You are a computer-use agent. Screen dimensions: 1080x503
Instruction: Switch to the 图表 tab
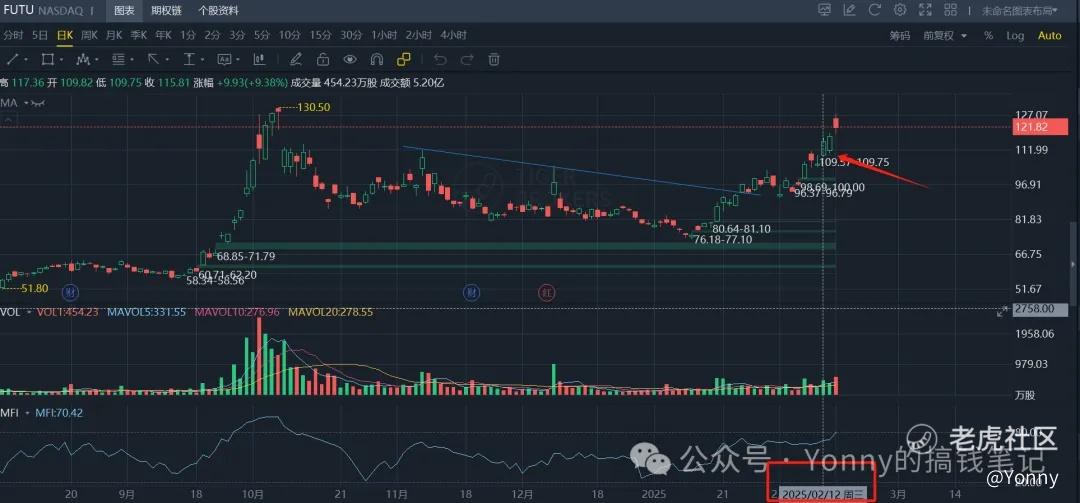pyautogui.click(x=125, y=10)
